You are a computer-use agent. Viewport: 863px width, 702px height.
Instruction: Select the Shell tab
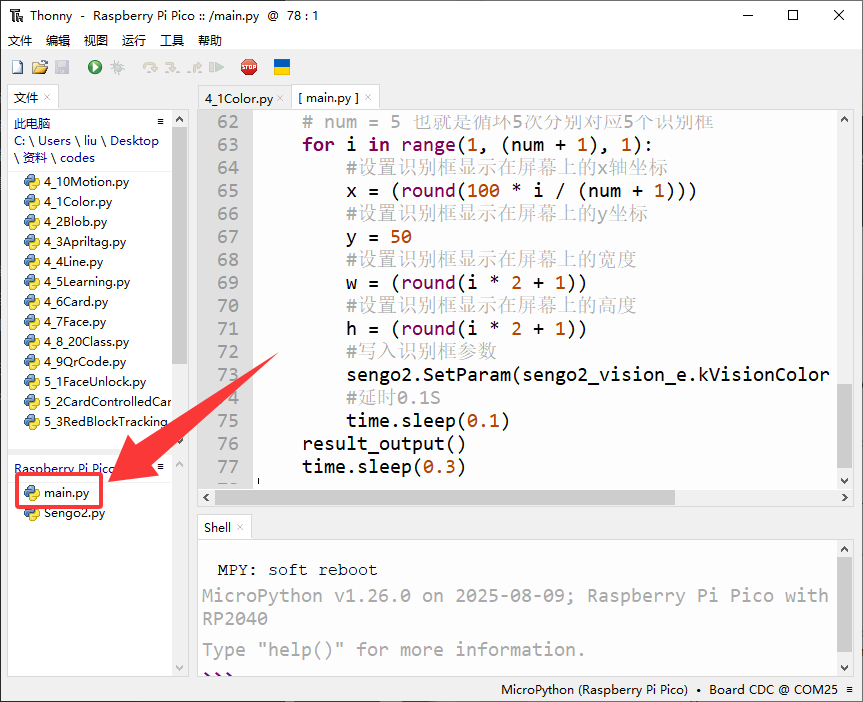(x=217, y=527)
